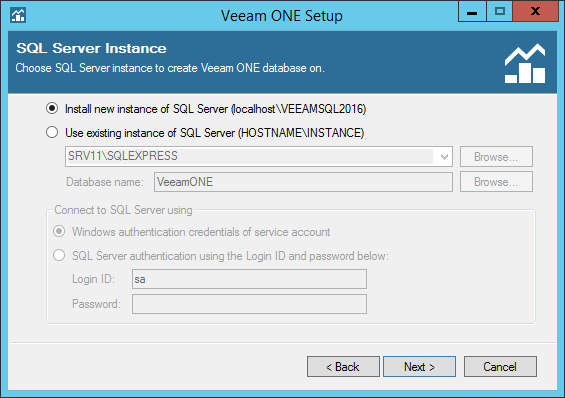The image size is (565, 398).
Task: Click the SQL Server Instance heading text
Action: [x=92, y=48]
